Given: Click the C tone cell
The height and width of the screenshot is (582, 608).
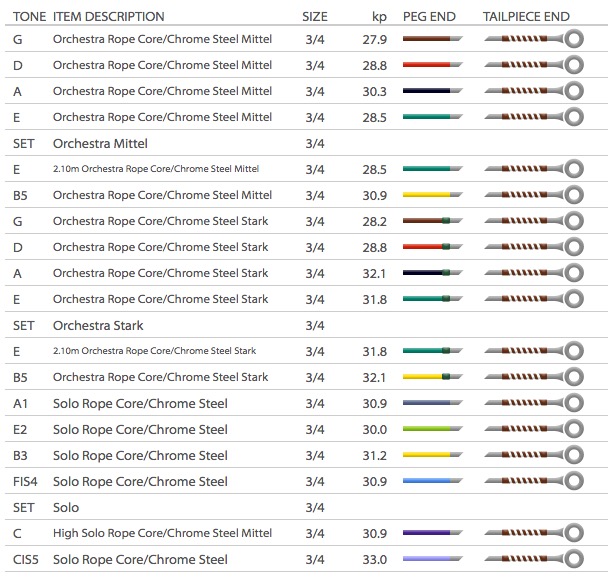Looking at the screenshot, I should click(17, 534).
